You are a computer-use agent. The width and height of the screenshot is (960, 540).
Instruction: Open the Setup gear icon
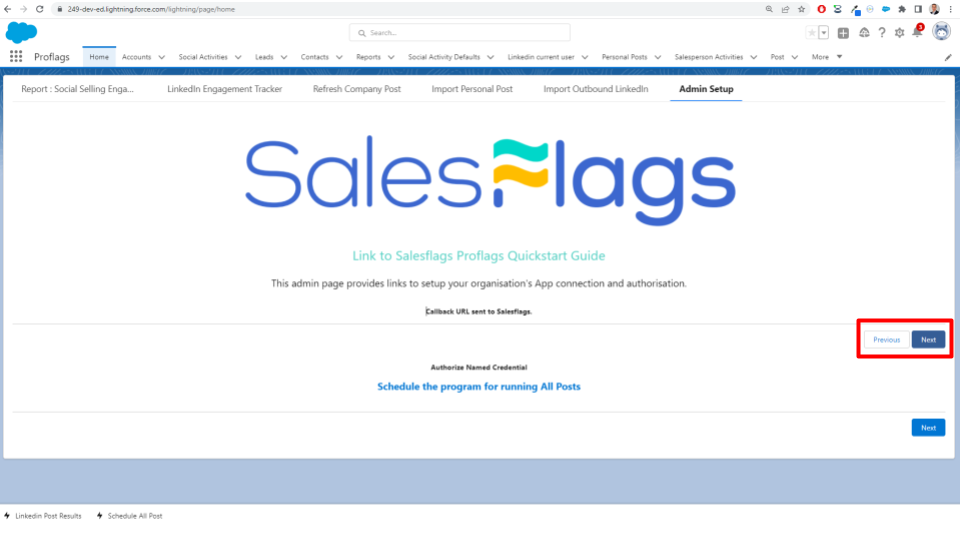pyautogui.click(x=899, y=33)
